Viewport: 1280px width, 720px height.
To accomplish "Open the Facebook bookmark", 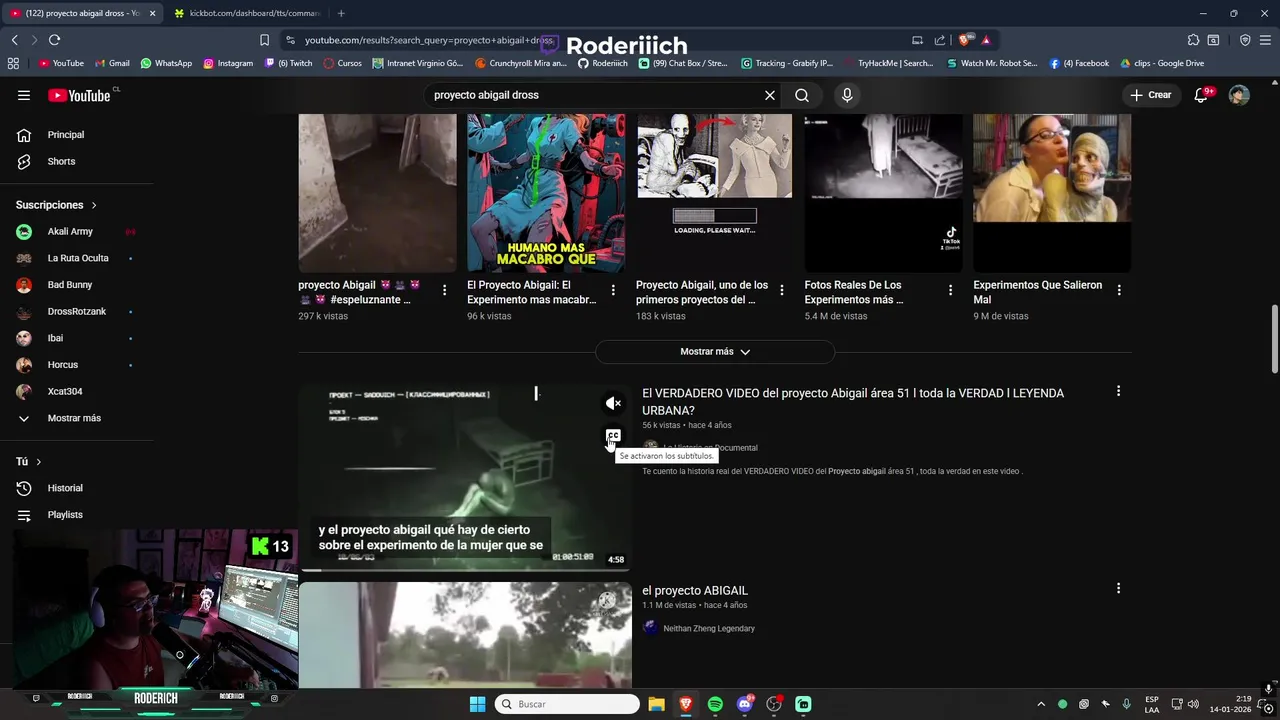I will 1079,63.
